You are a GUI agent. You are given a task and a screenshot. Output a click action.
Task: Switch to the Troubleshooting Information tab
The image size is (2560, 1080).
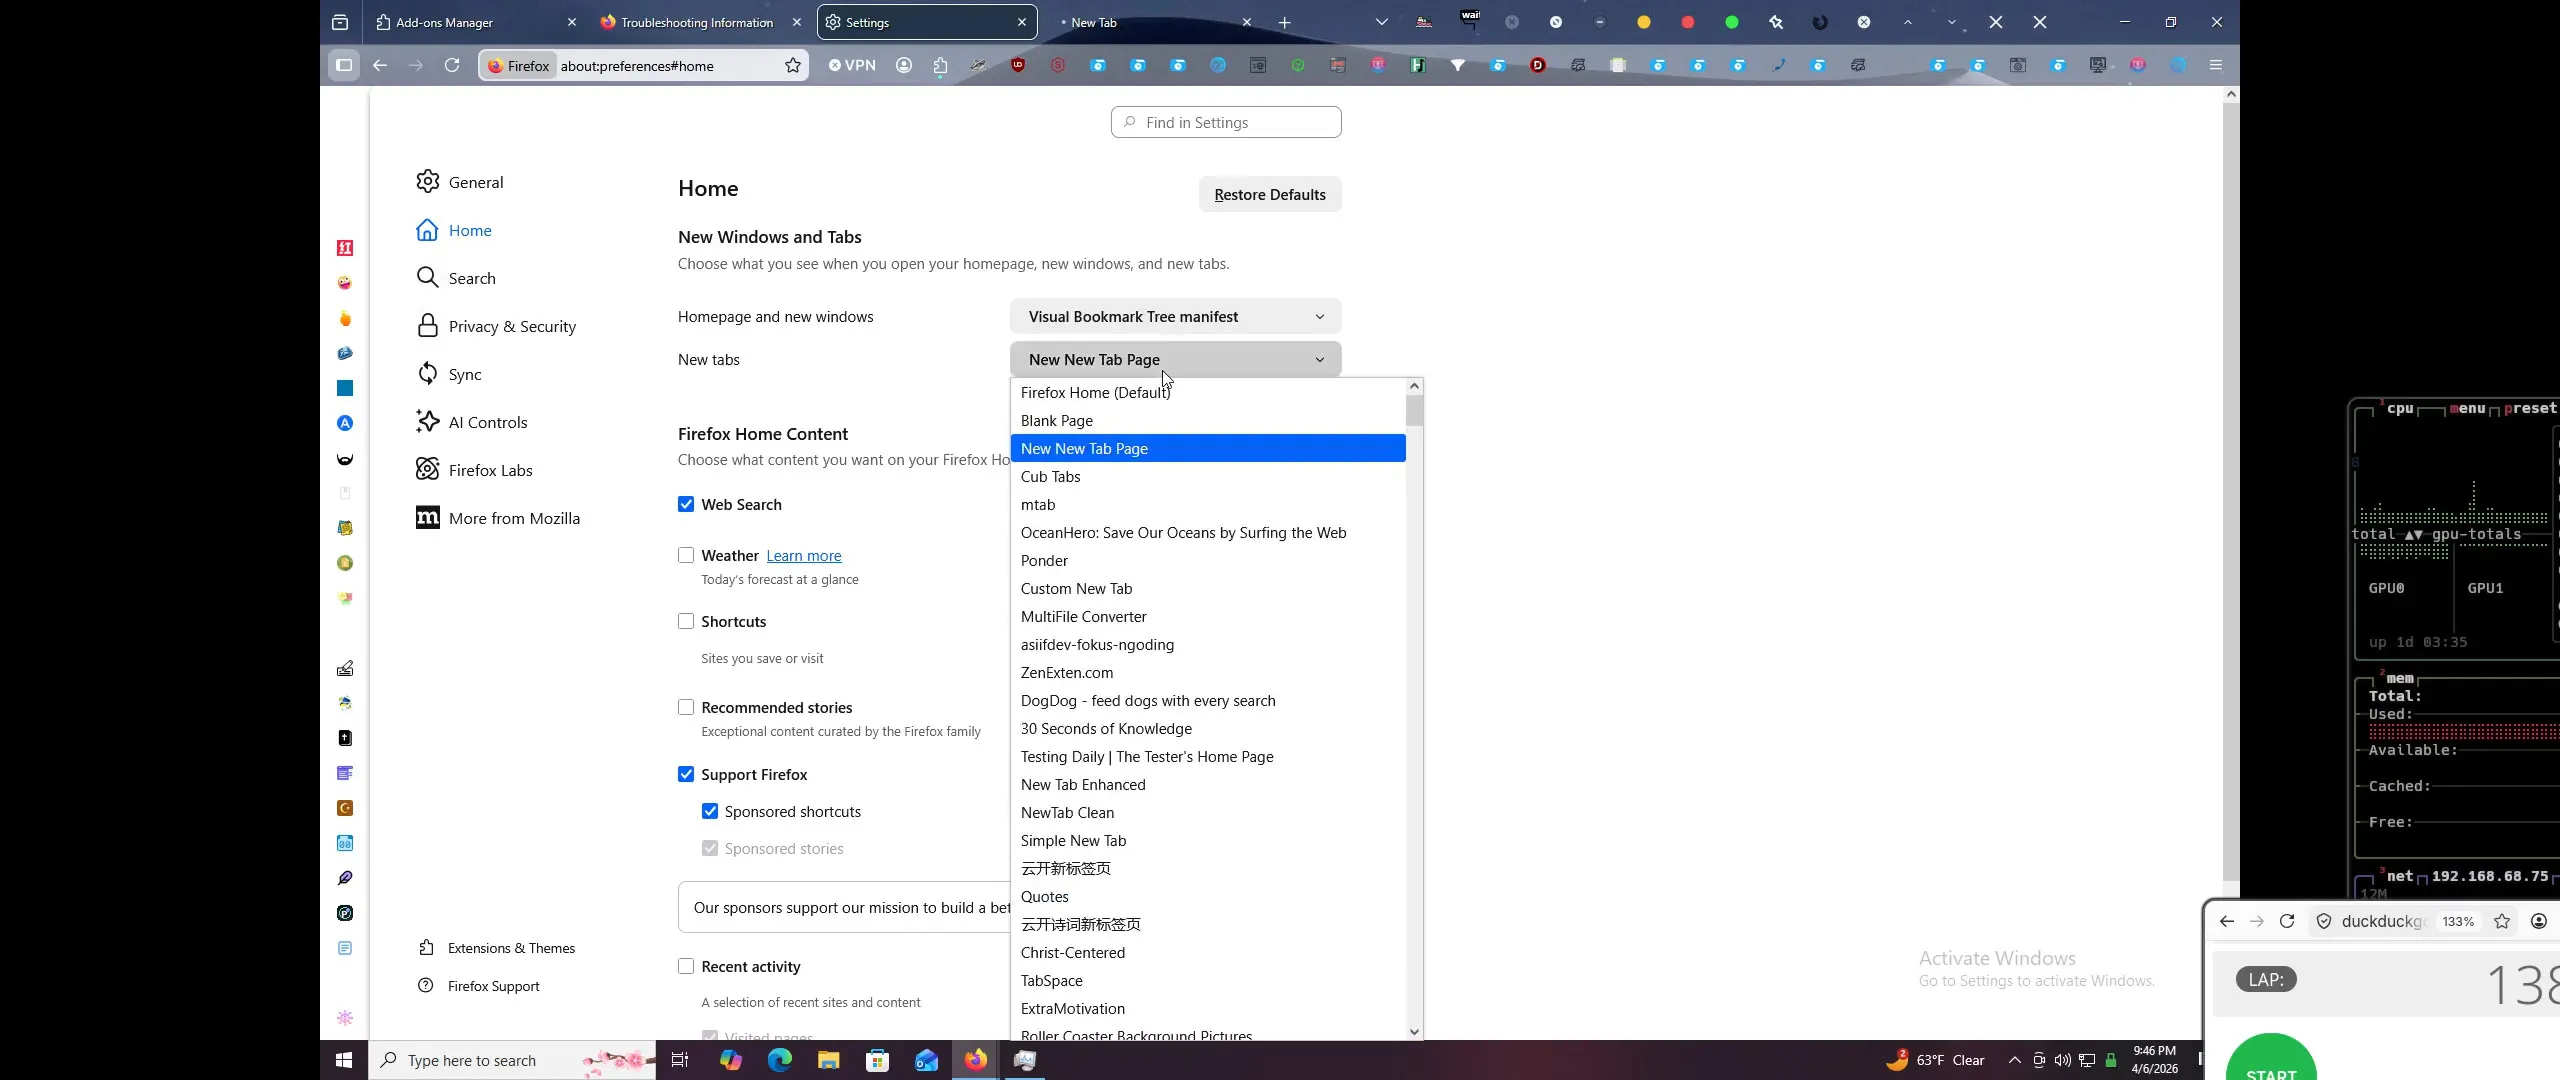695,22
